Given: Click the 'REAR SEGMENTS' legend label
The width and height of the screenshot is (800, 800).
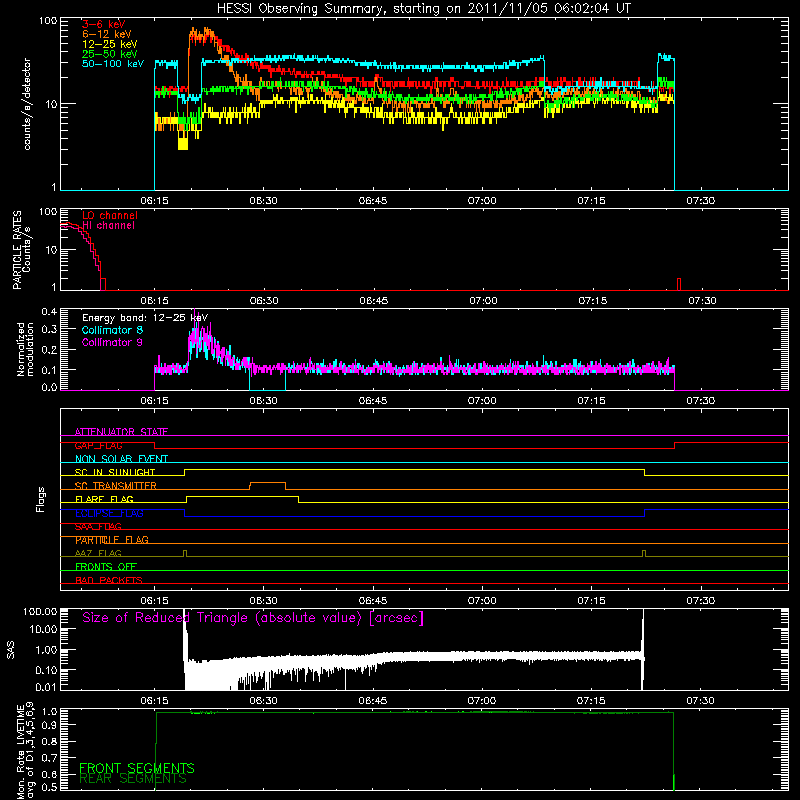Looking at the screenshot, I should [x=133, y=779].
